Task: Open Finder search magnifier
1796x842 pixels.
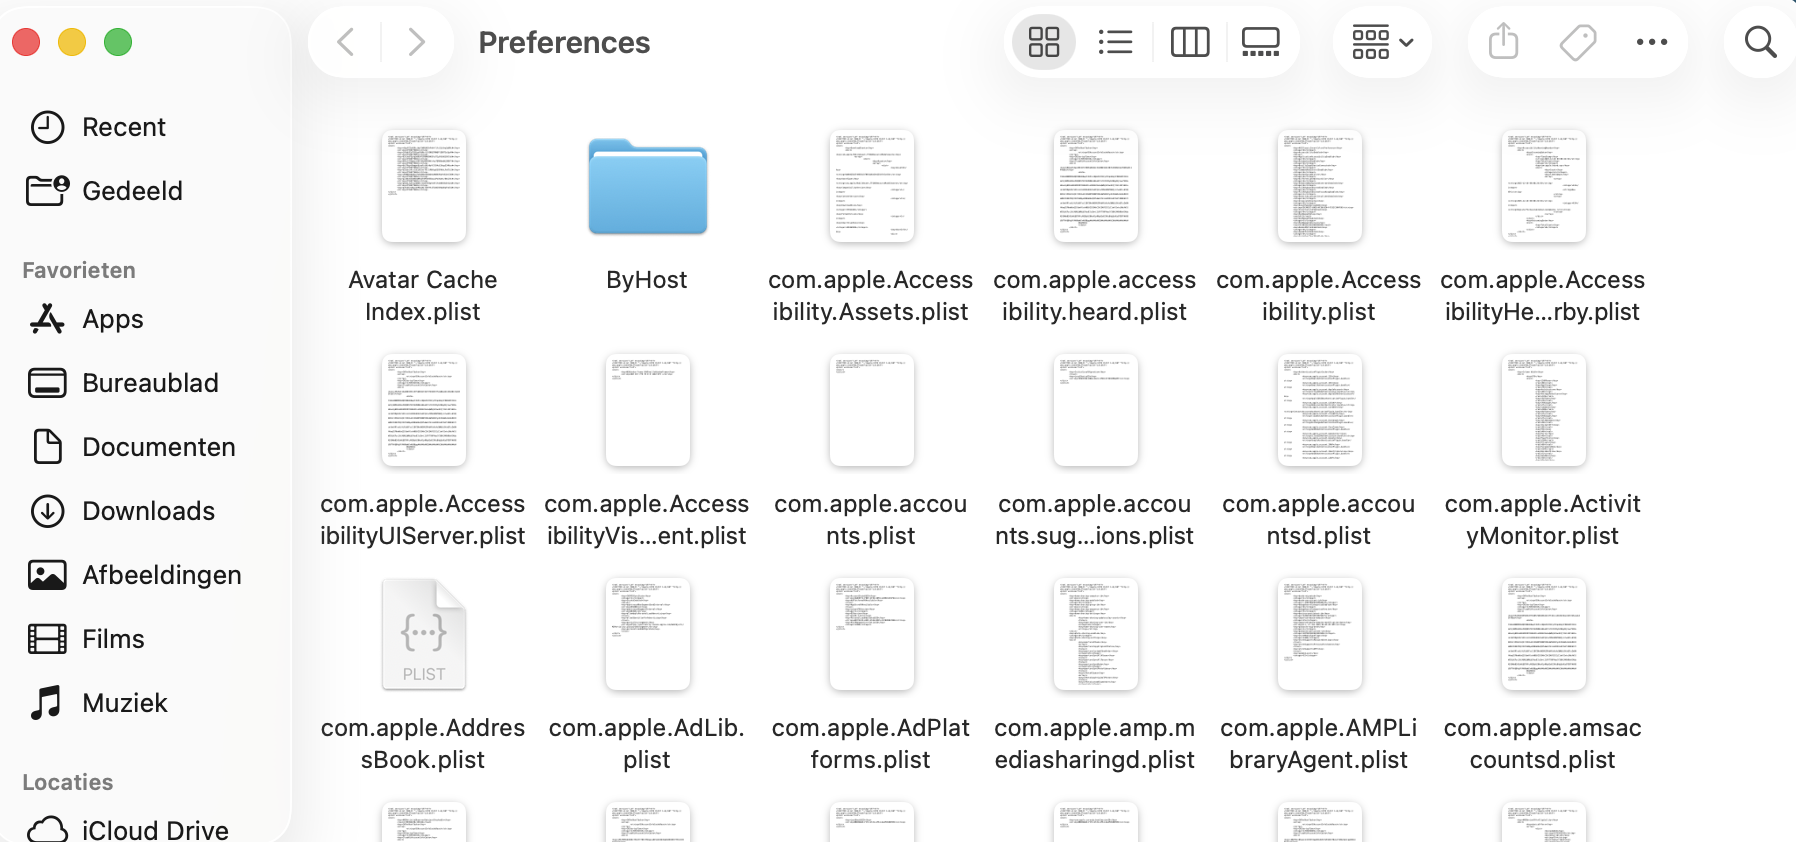Action: pos(1761,42)
